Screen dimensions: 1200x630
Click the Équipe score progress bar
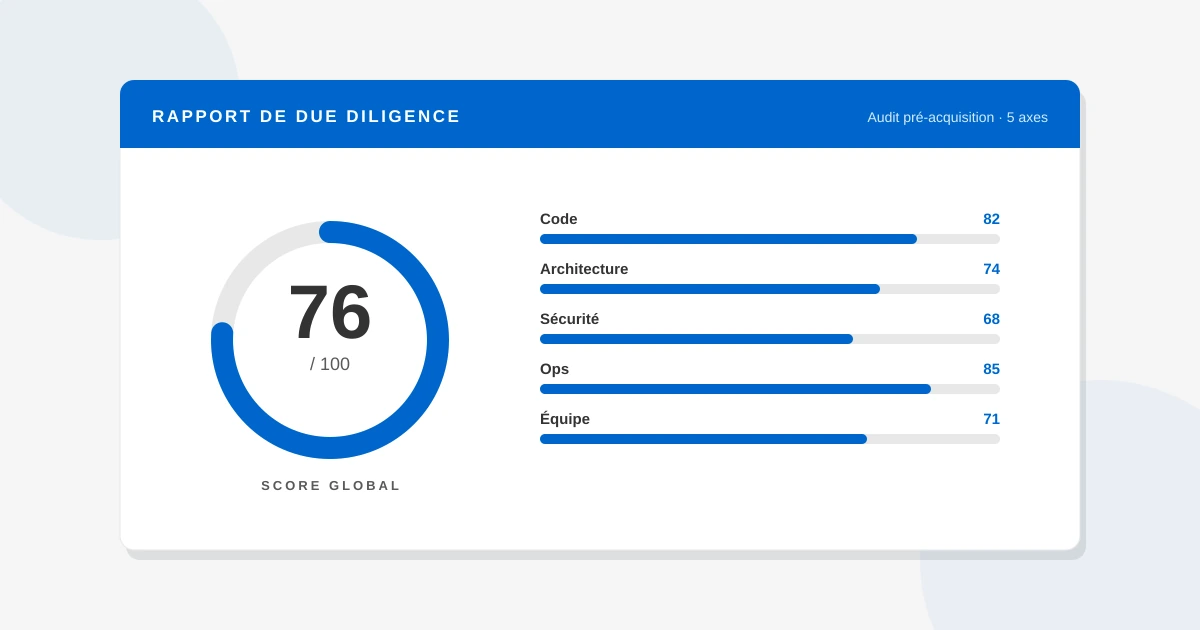click(x=770, y=439)
